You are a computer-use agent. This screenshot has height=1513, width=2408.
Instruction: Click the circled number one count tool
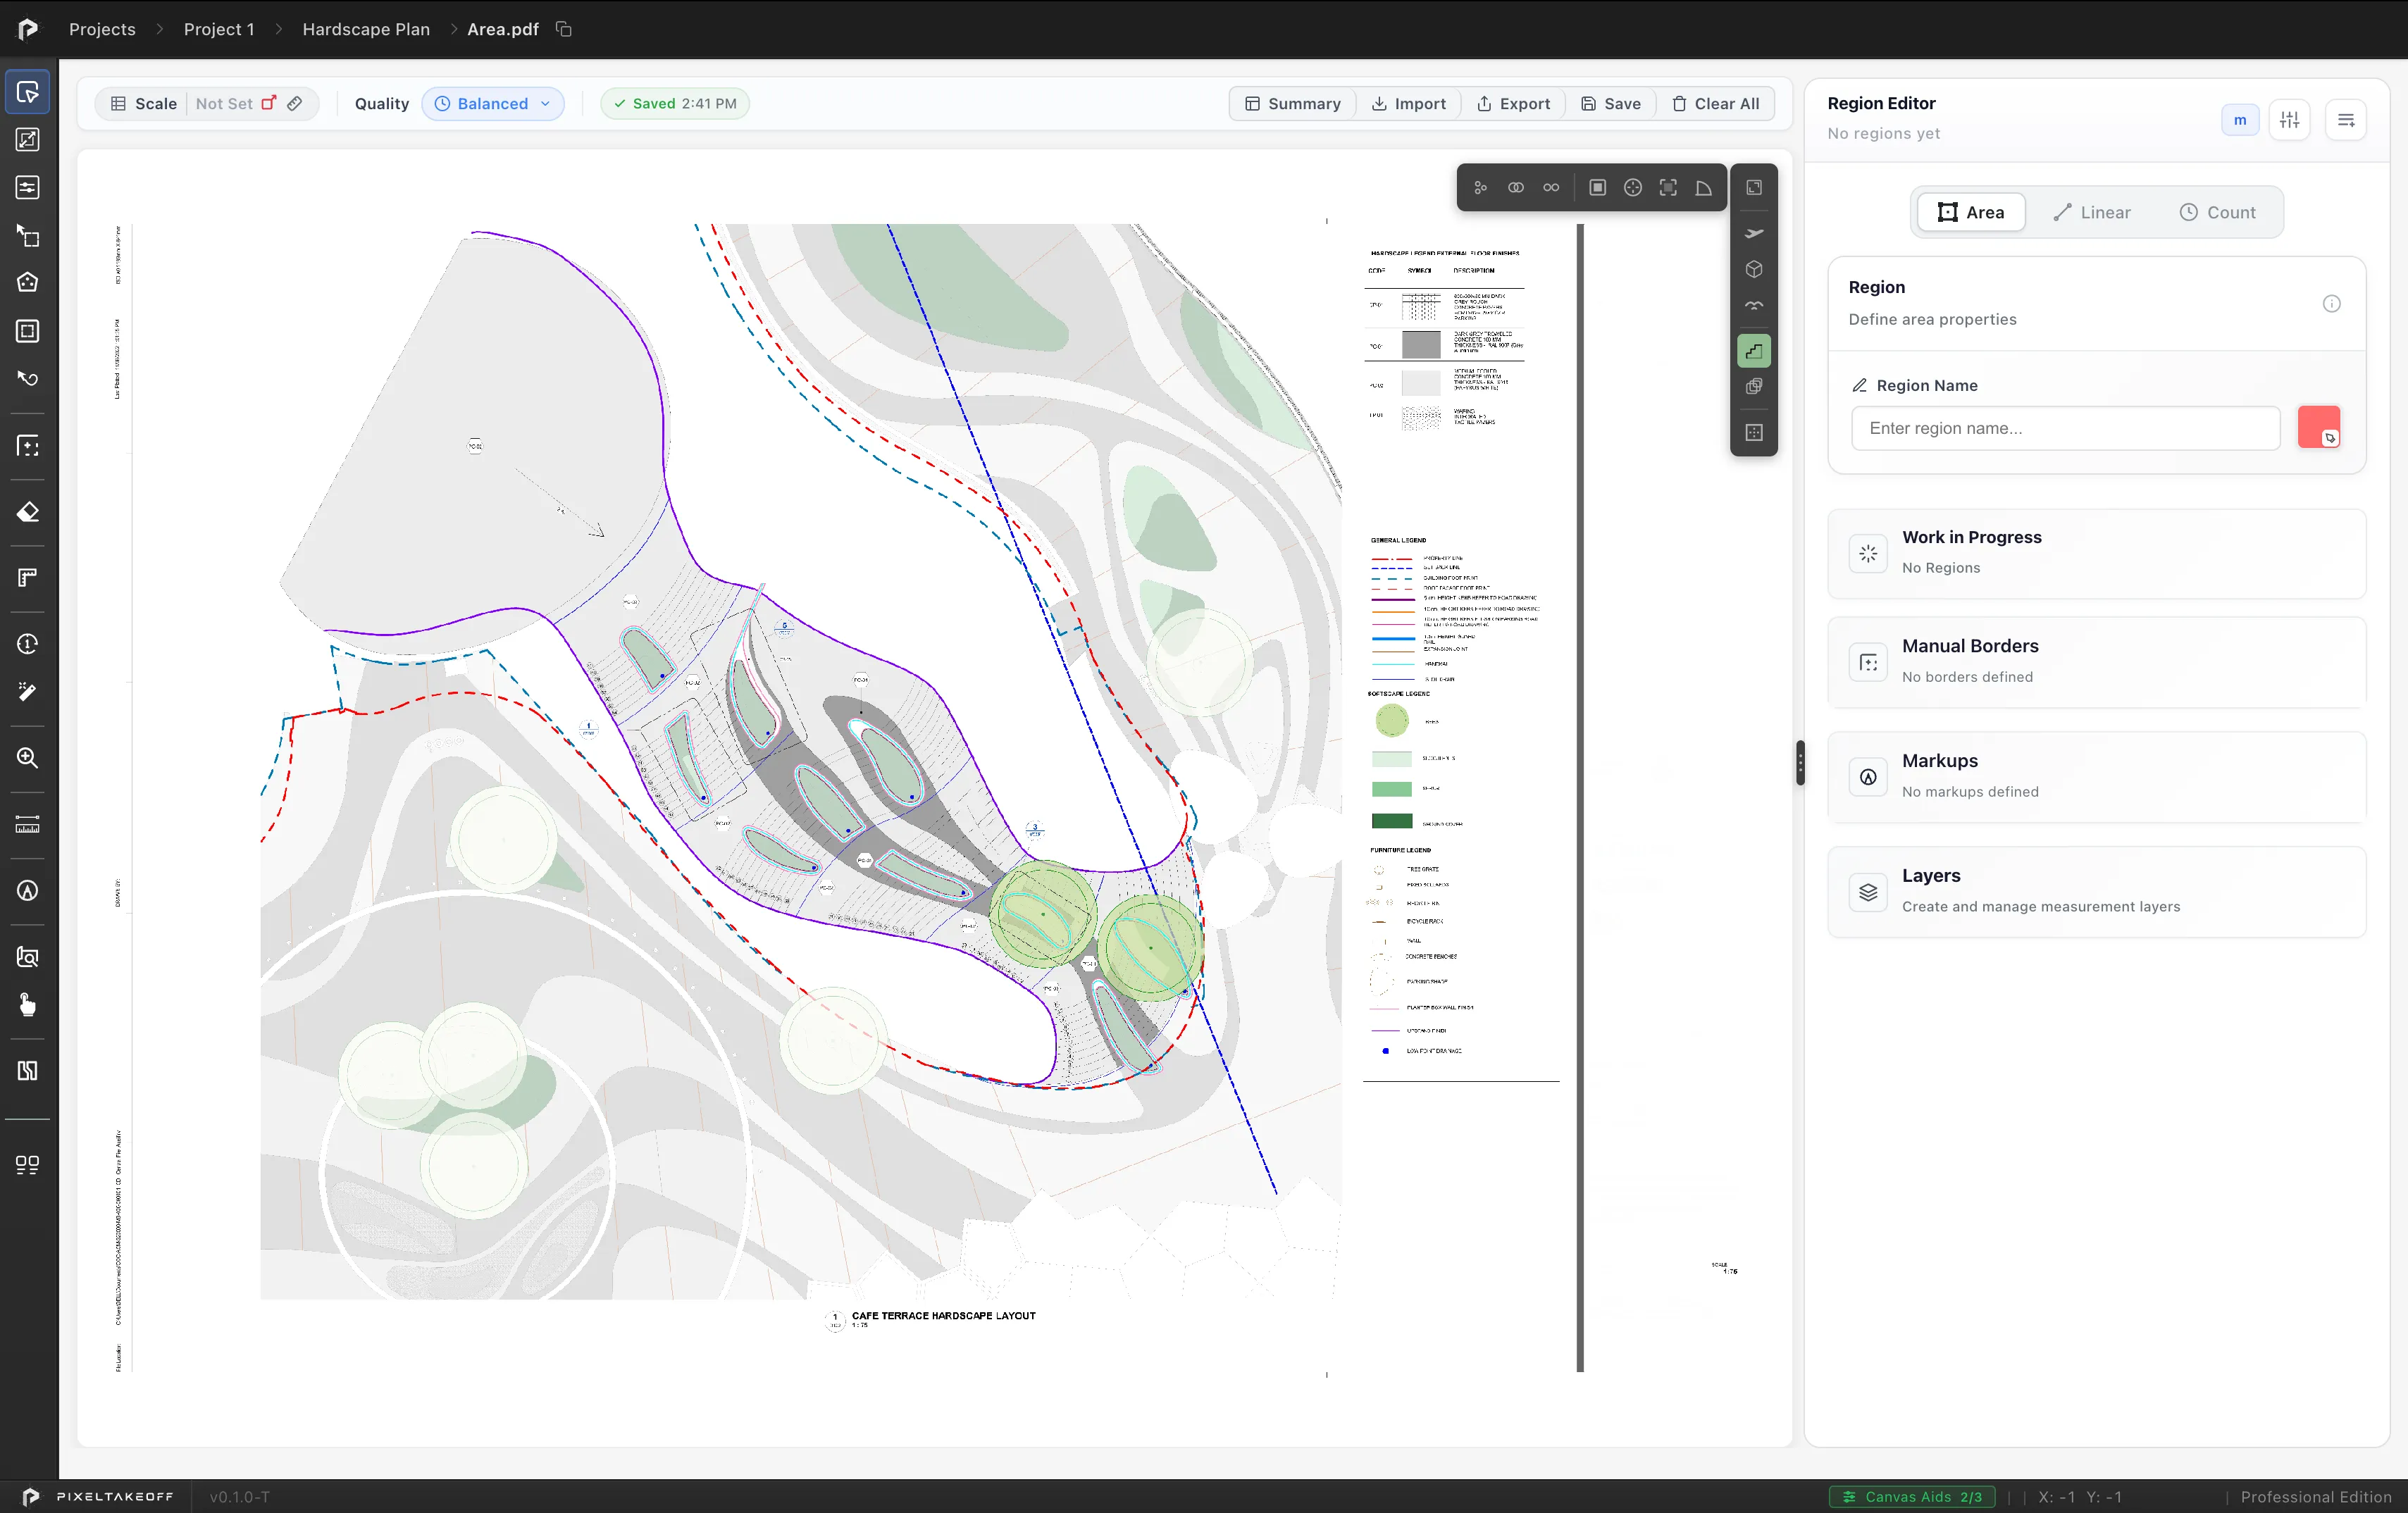(28, 644)
